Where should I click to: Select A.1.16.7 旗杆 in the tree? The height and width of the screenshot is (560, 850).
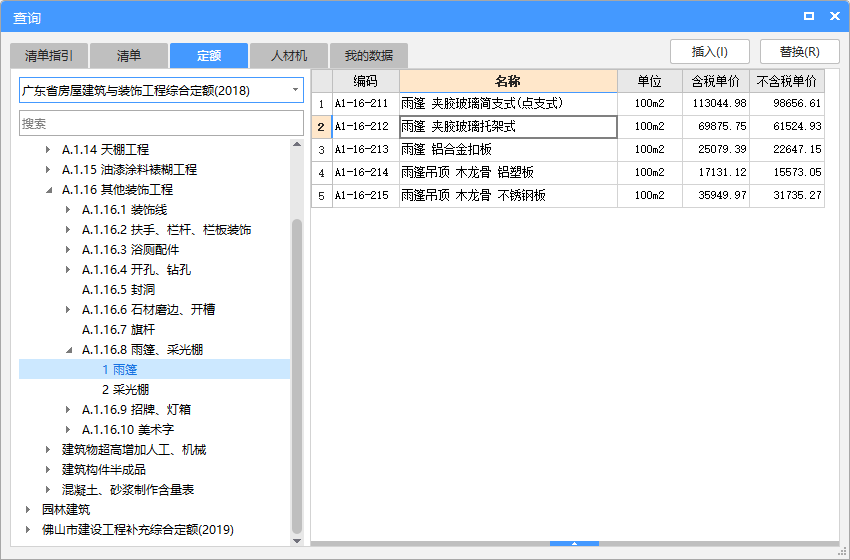pyautogui.click(x=119, y=330)
